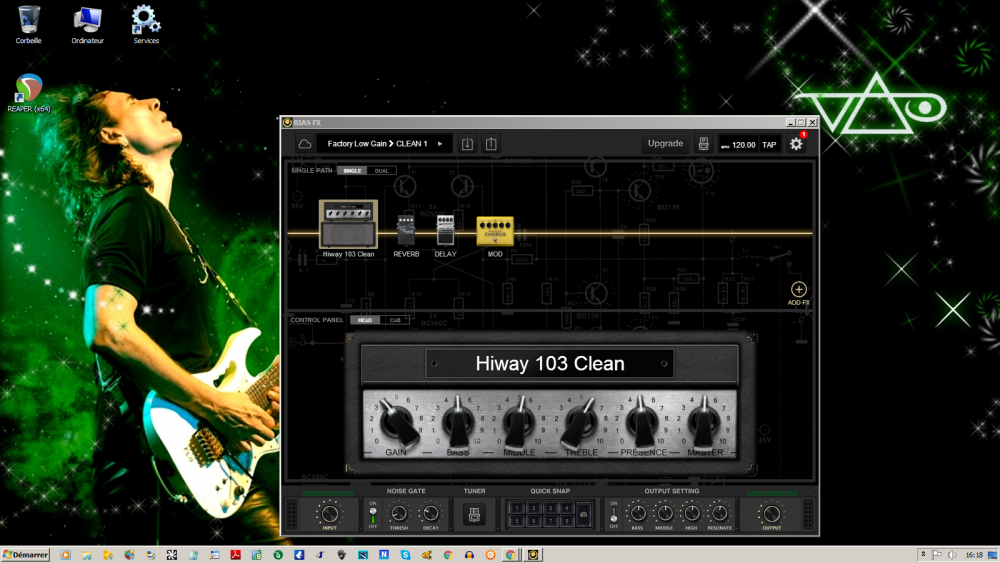Switch signal path to DUAL
The width and height of the screenshot is (1000, 563).
click(381, 171)
